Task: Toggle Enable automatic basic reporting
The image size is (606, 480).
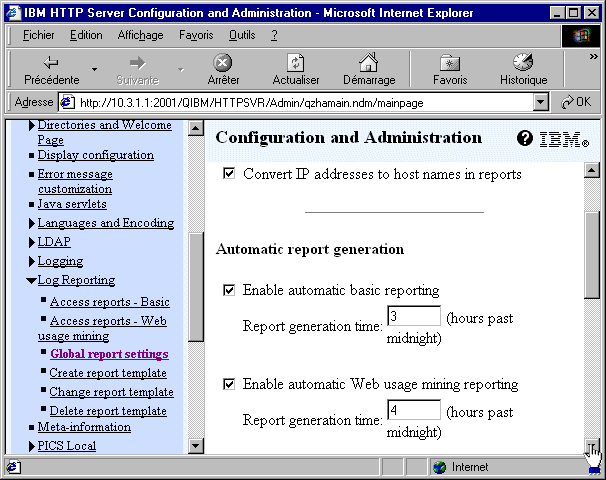Action: [x=229, y=290]
